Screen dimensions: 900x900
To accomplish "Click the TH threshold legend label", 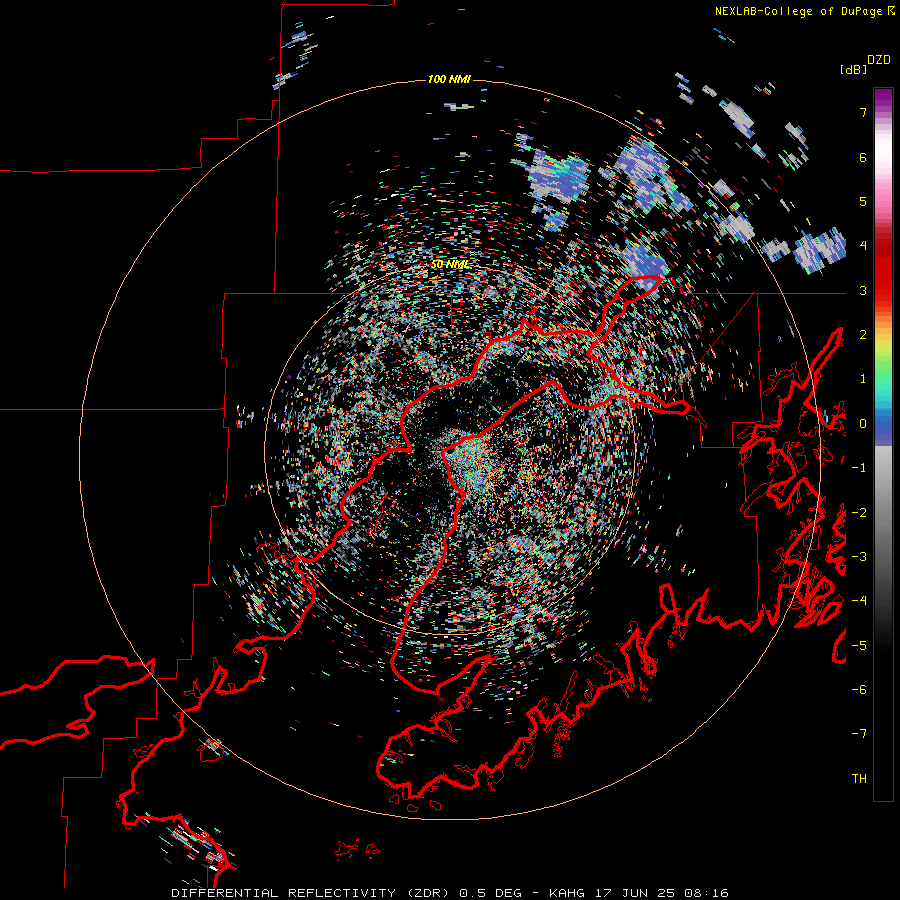I will pyautogui.click(x=859, y=779).
